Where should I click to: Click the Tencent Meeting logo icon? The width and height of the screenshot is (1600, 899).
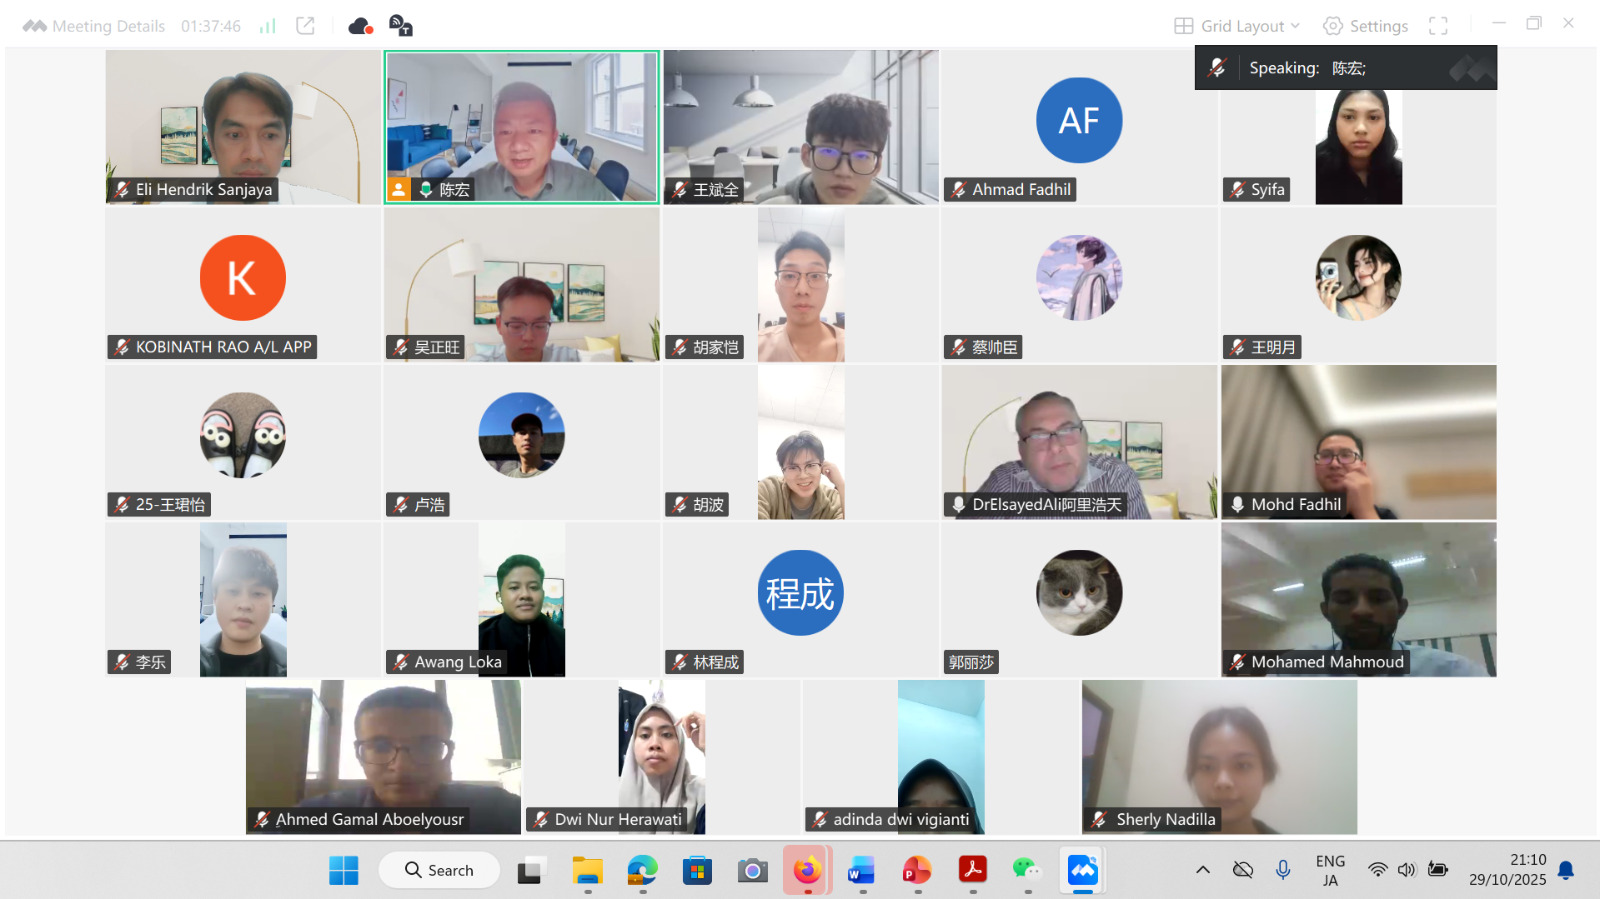pyautogui.click(x=34, y=26)
